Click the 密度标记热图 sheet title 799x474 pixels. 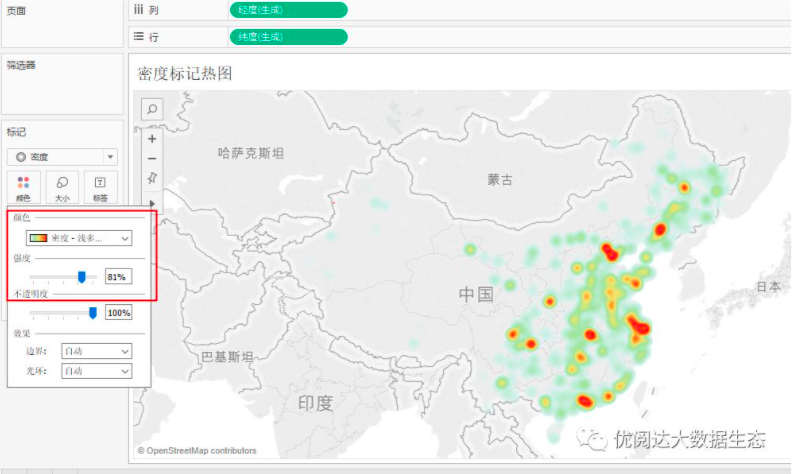(185, 74)
